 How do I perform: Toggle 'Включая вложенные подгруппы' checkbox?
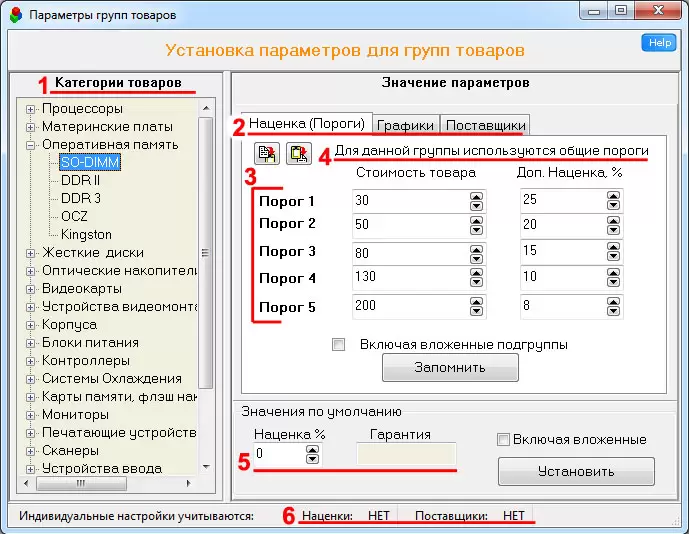(339, 344)
